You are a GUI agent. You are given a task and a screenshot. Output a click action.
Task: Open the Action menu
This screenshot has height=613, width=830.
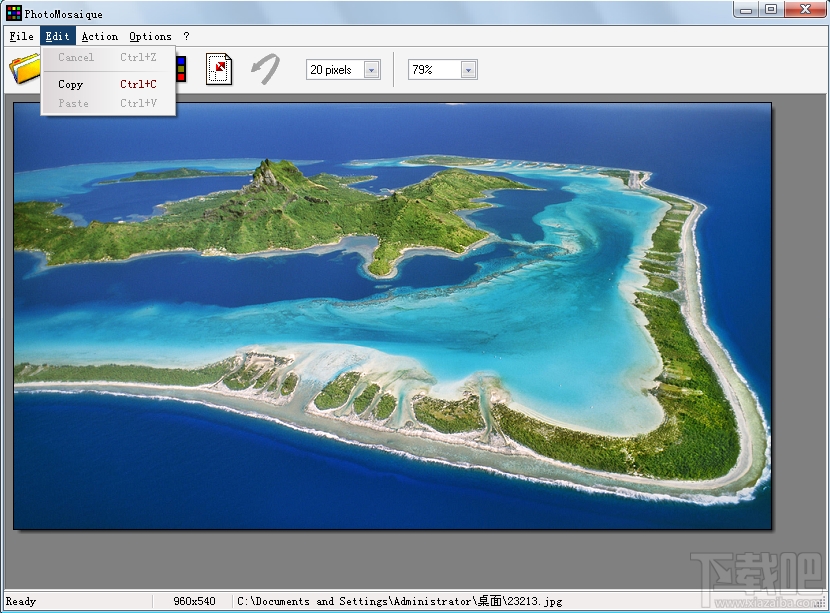point(99,36)
